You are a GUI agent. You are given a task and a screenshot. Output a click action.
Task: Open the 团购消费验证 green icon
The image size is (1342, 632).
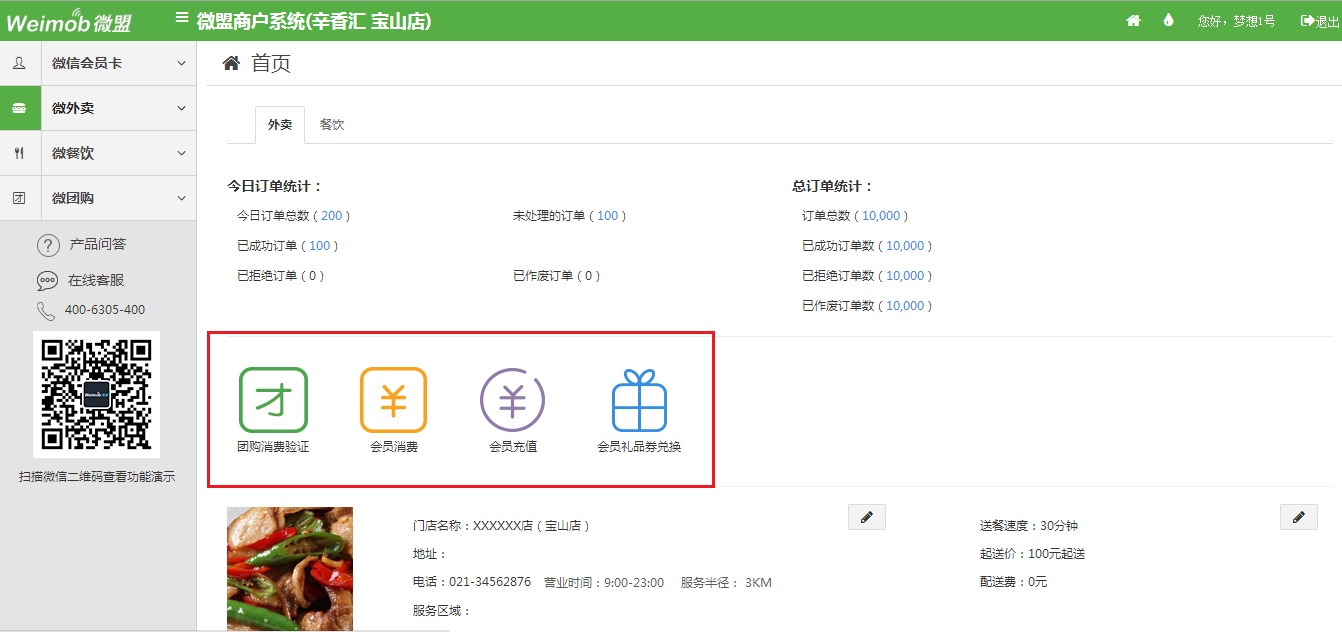tap(273, 400)
